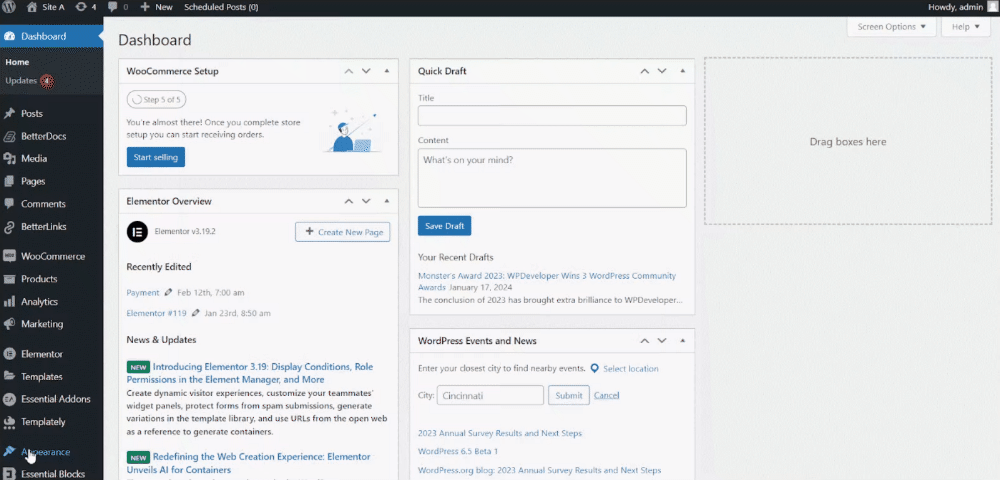The width and height of the screenshot is (1000, 480).
Task: Click the Media icon in sidebar
Action: [9, 159]
